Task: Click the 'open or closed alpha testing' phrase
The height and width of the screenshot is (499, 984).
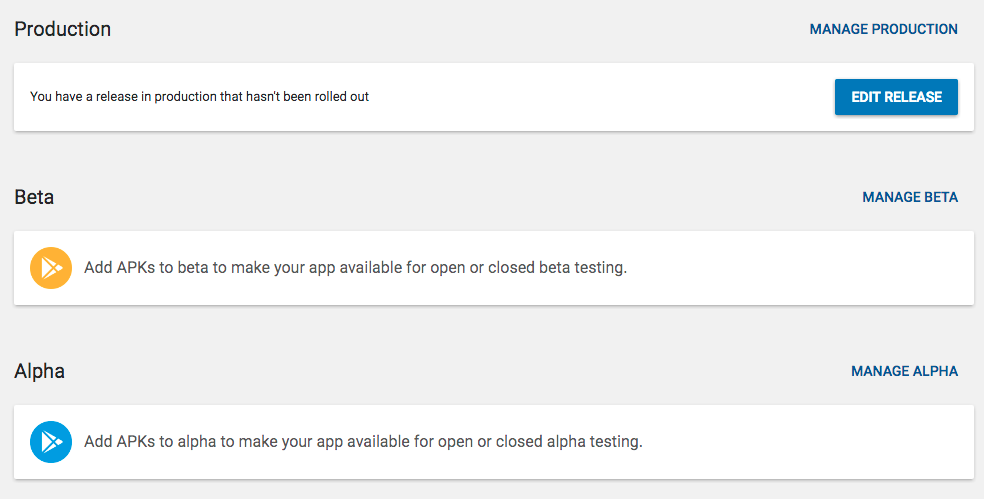Action: click(x=540, y=441)
